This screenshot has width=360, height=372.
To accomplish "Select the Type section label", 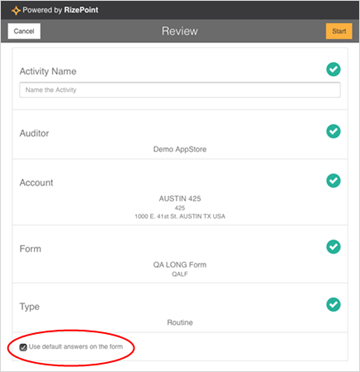I will [29, 307].
